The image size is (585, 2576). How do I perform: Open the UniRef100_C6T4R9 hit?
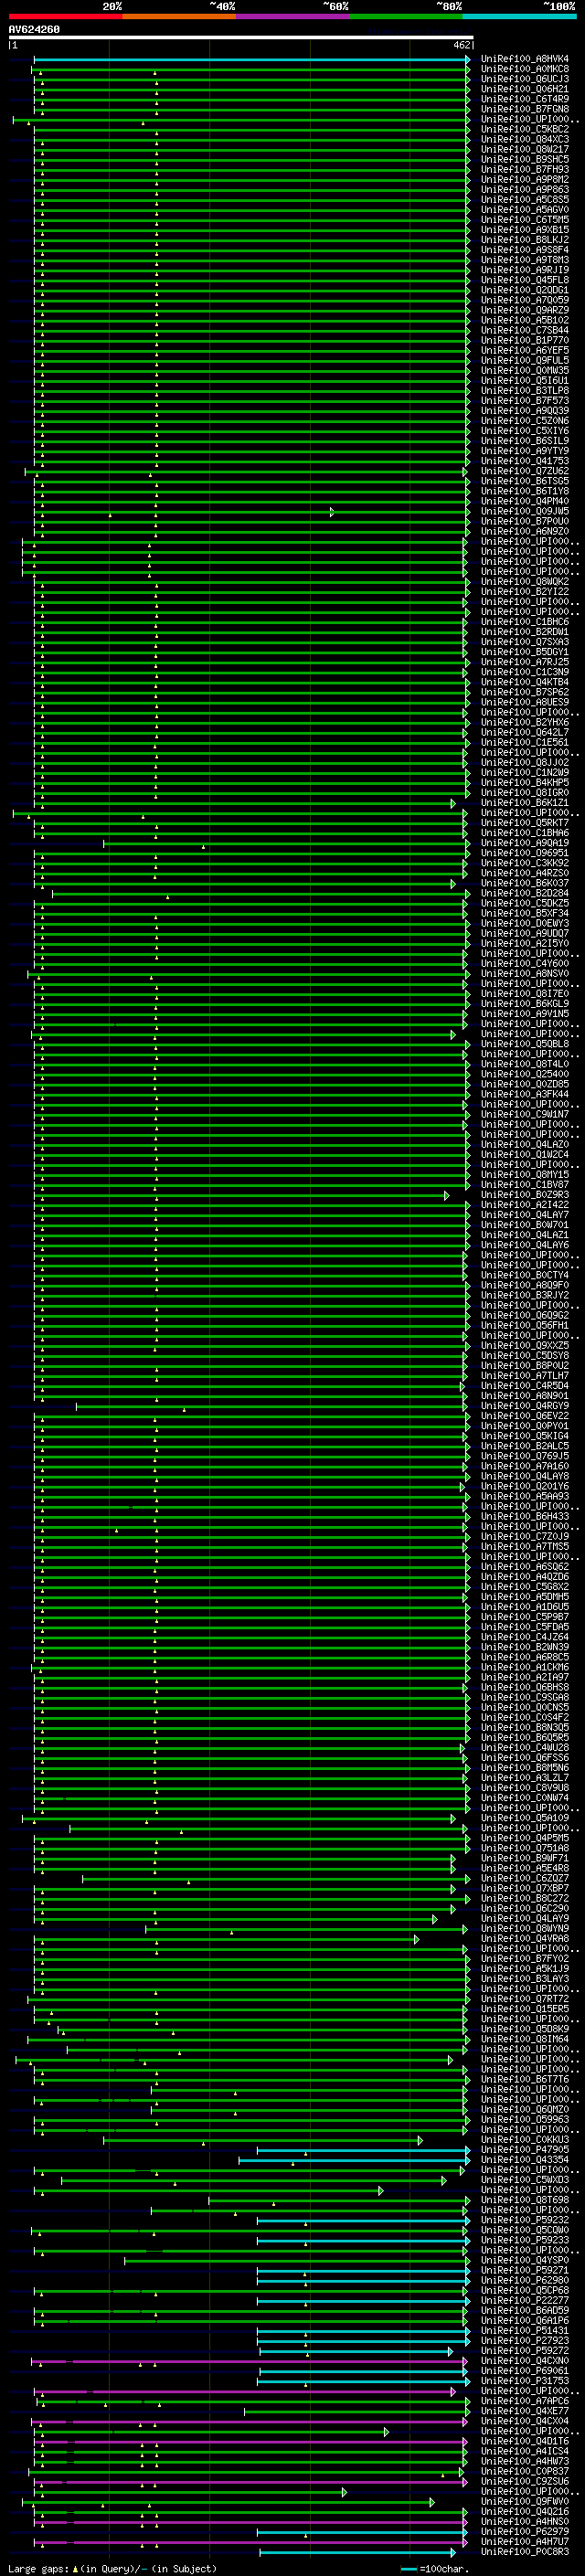pos(525,99)
